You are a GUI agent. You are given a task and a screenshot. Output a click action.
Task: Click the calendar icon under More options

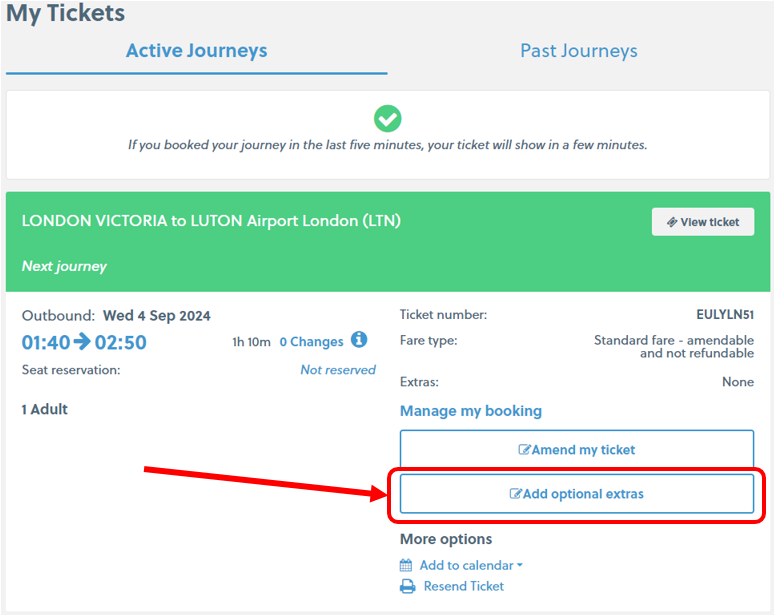406,565
